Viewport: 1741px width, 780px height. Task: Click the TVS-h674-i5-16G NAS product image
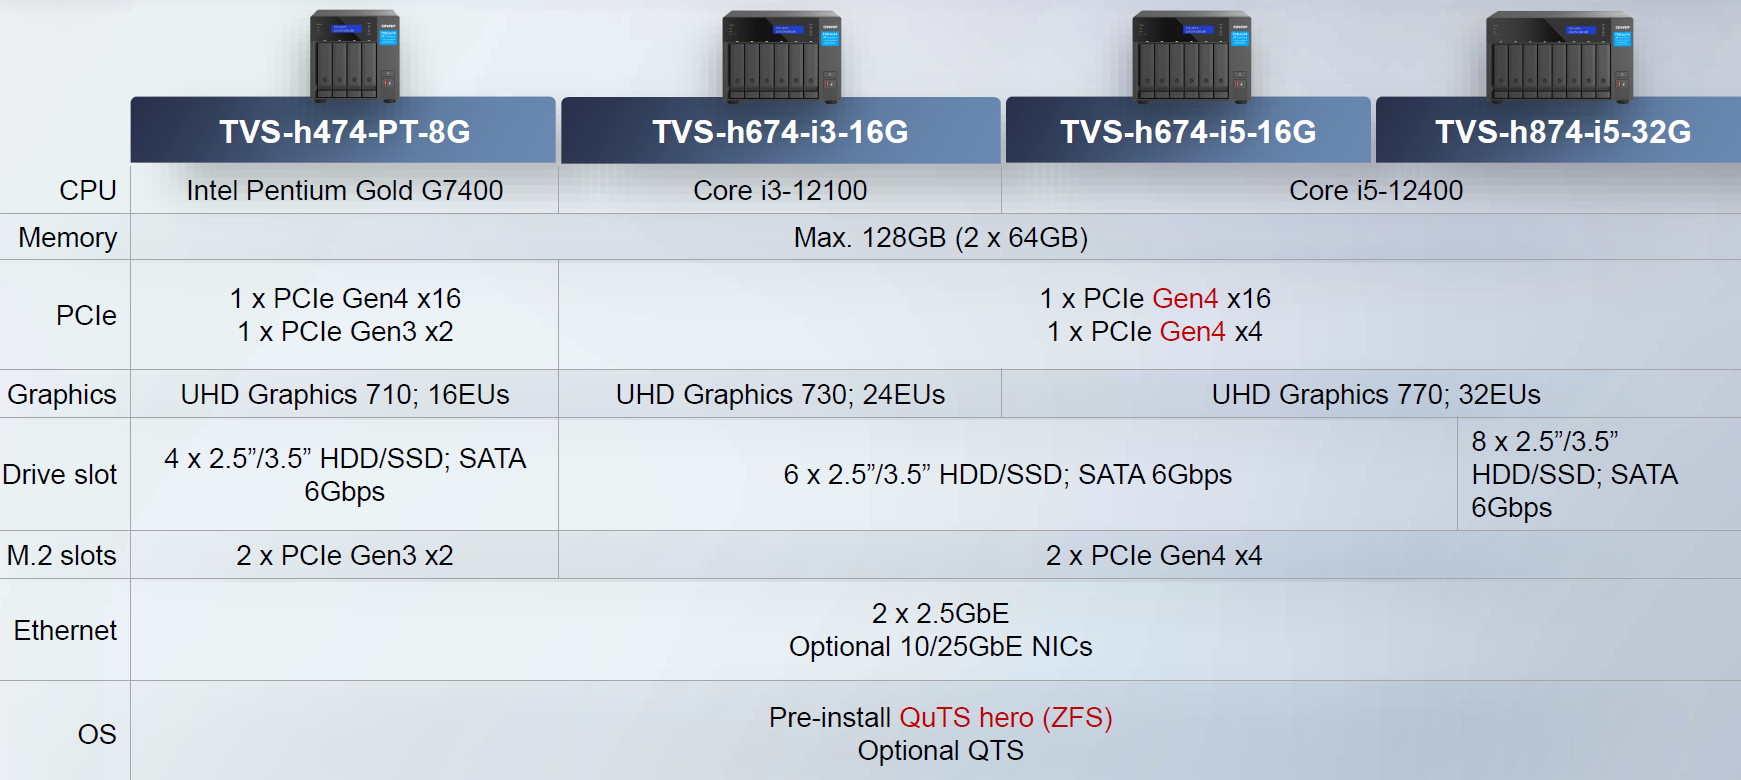click(1191, 56)
